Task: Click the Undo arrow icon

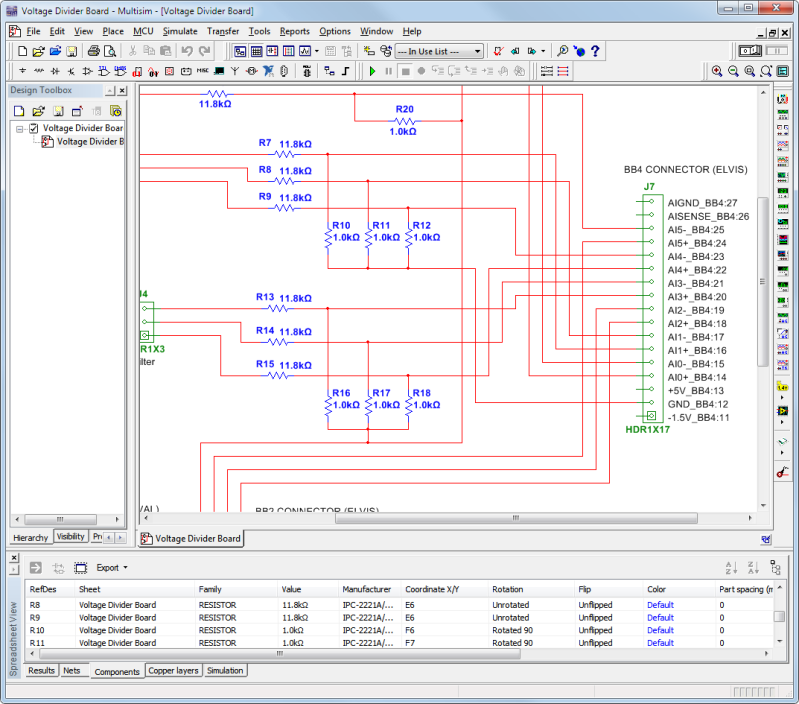Action: pyautogui.click(x=187, y=51)
